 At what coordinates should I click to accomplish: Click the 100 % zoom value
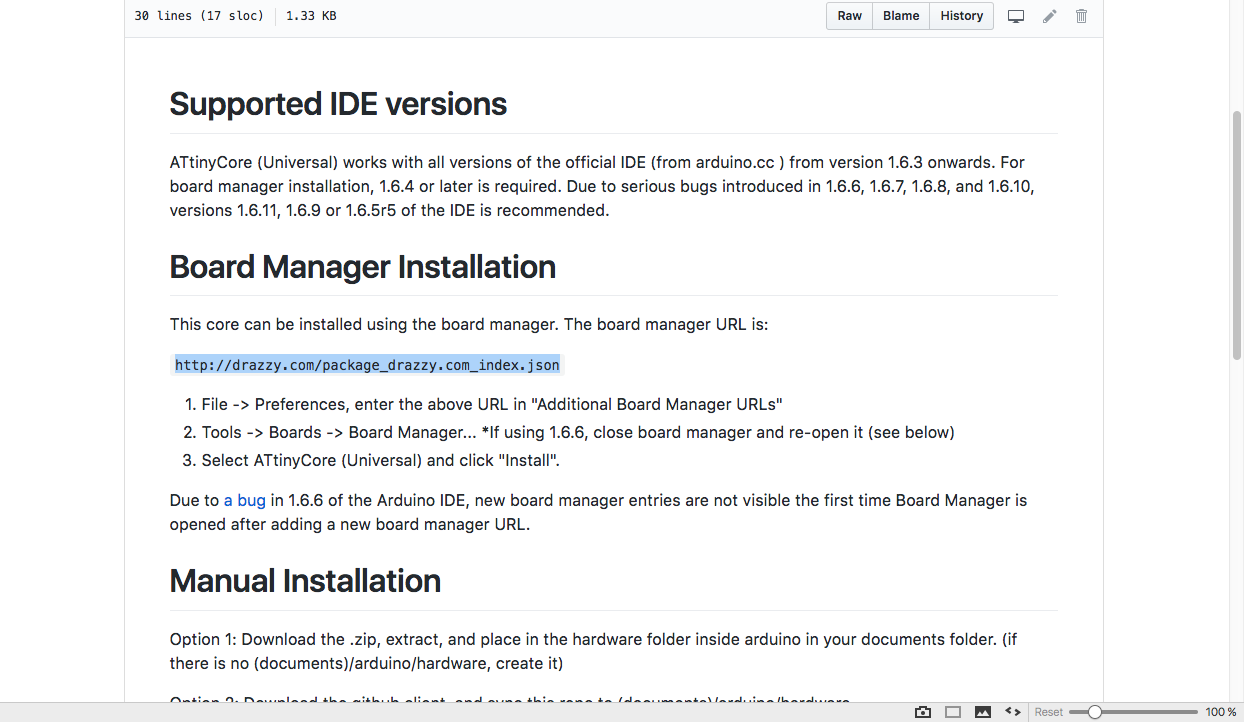(x=1221, y=712)
